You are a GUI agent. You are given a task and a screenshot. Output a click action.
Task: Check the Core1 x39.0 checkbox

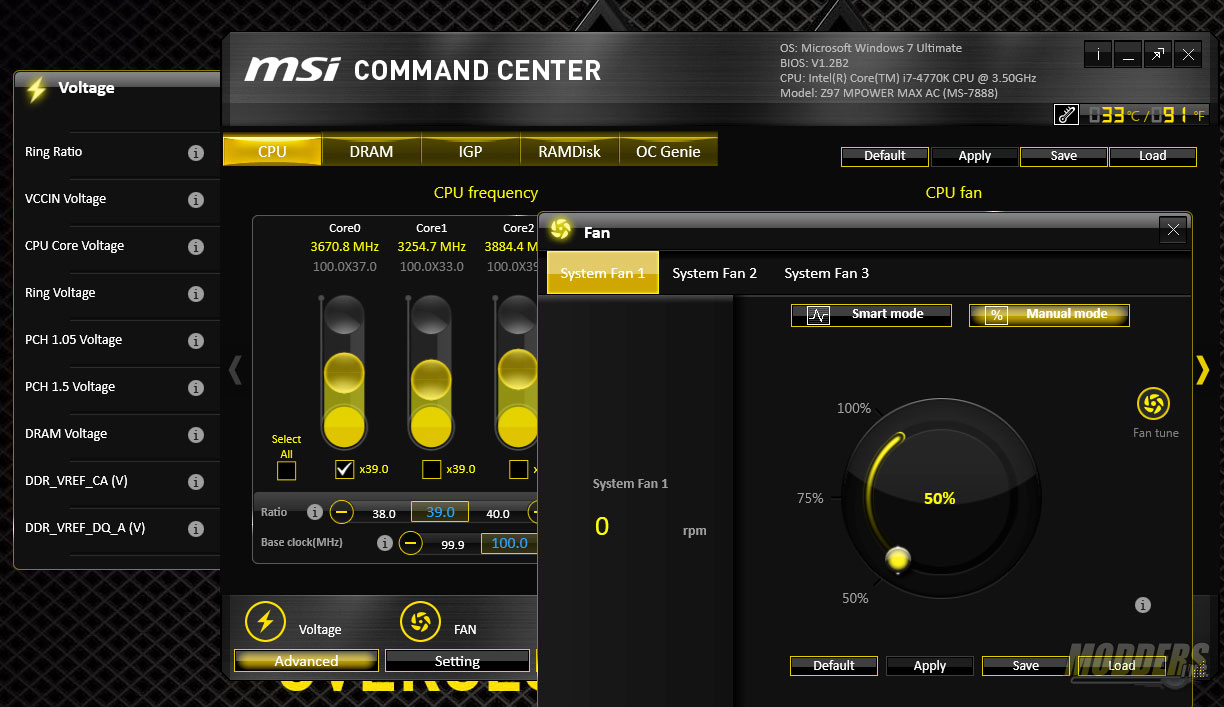(432, 469)
